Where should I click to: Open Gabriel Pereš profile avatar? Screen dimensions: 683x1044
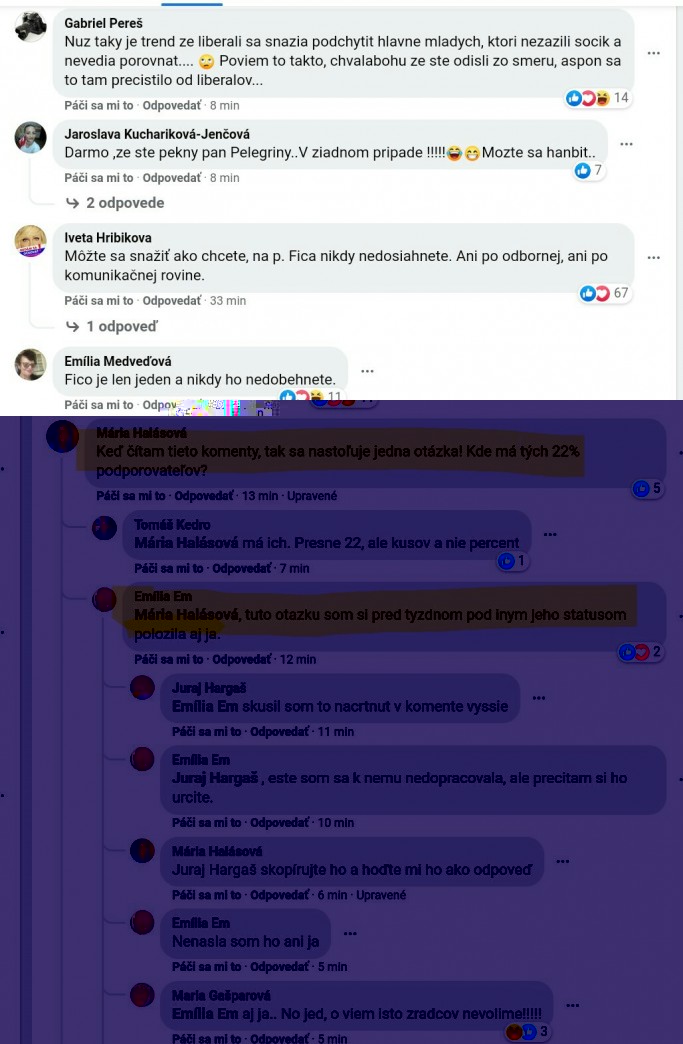(x=31, y=27)
